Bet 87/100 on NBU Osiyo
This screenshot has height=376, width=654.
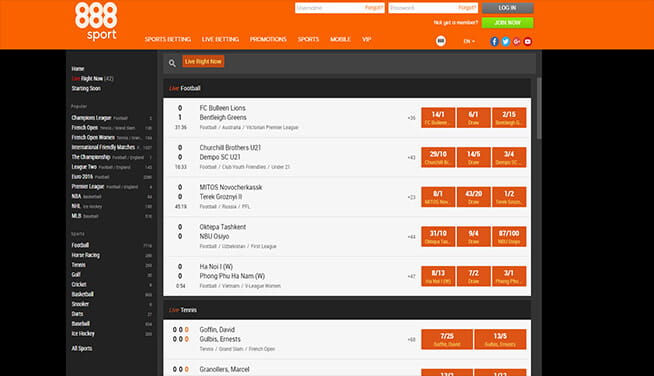point(509,237)
